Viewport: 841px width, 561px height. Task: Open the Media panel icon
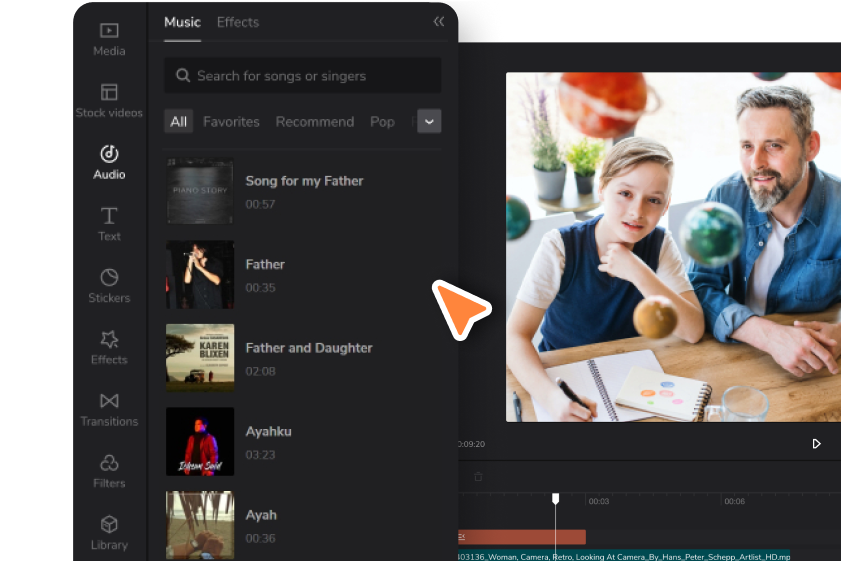pyautogui.click(x=109, y=39)
